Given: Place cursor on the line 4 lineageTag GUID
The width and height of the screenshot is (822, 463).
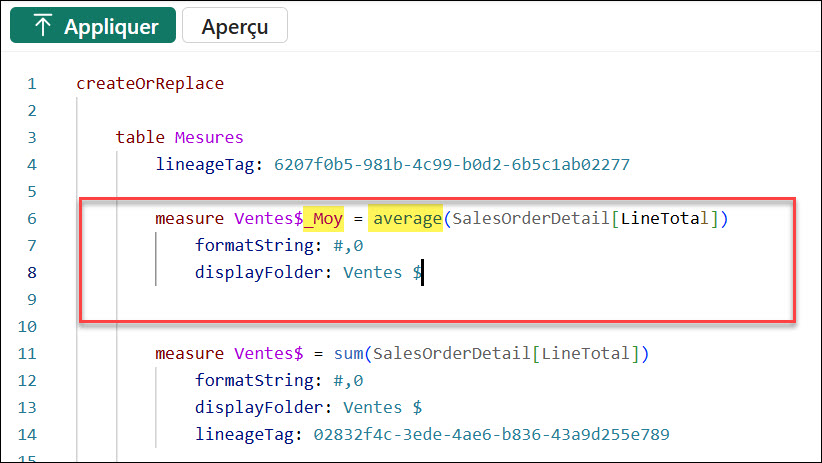Looking at the screenshot, I should pos(451,164).
